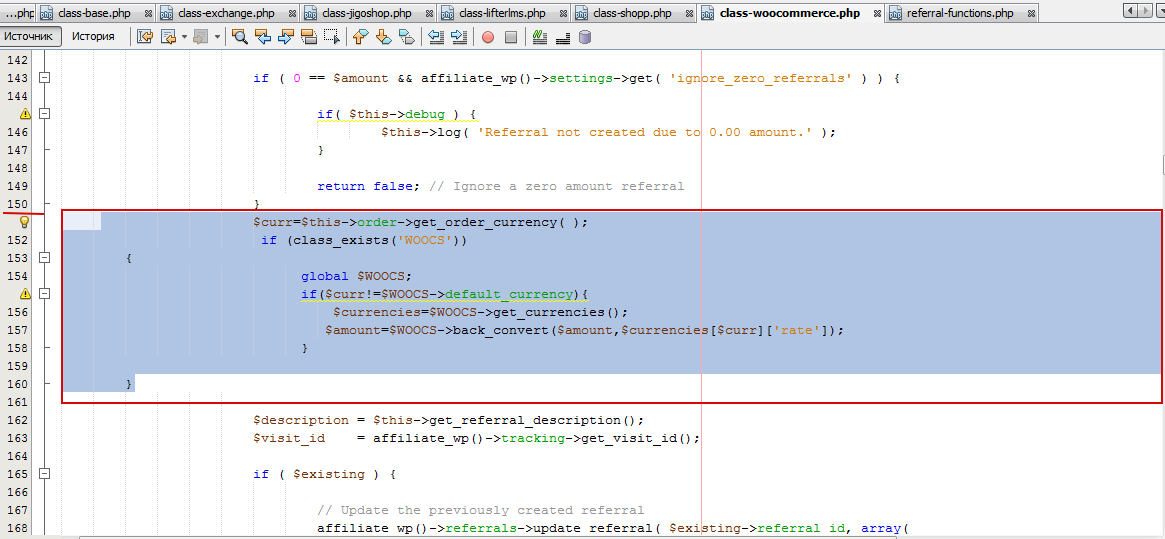Open the class-shopp.php tab
Screen dimensions: 1165x539
click(x=630, y=13)
